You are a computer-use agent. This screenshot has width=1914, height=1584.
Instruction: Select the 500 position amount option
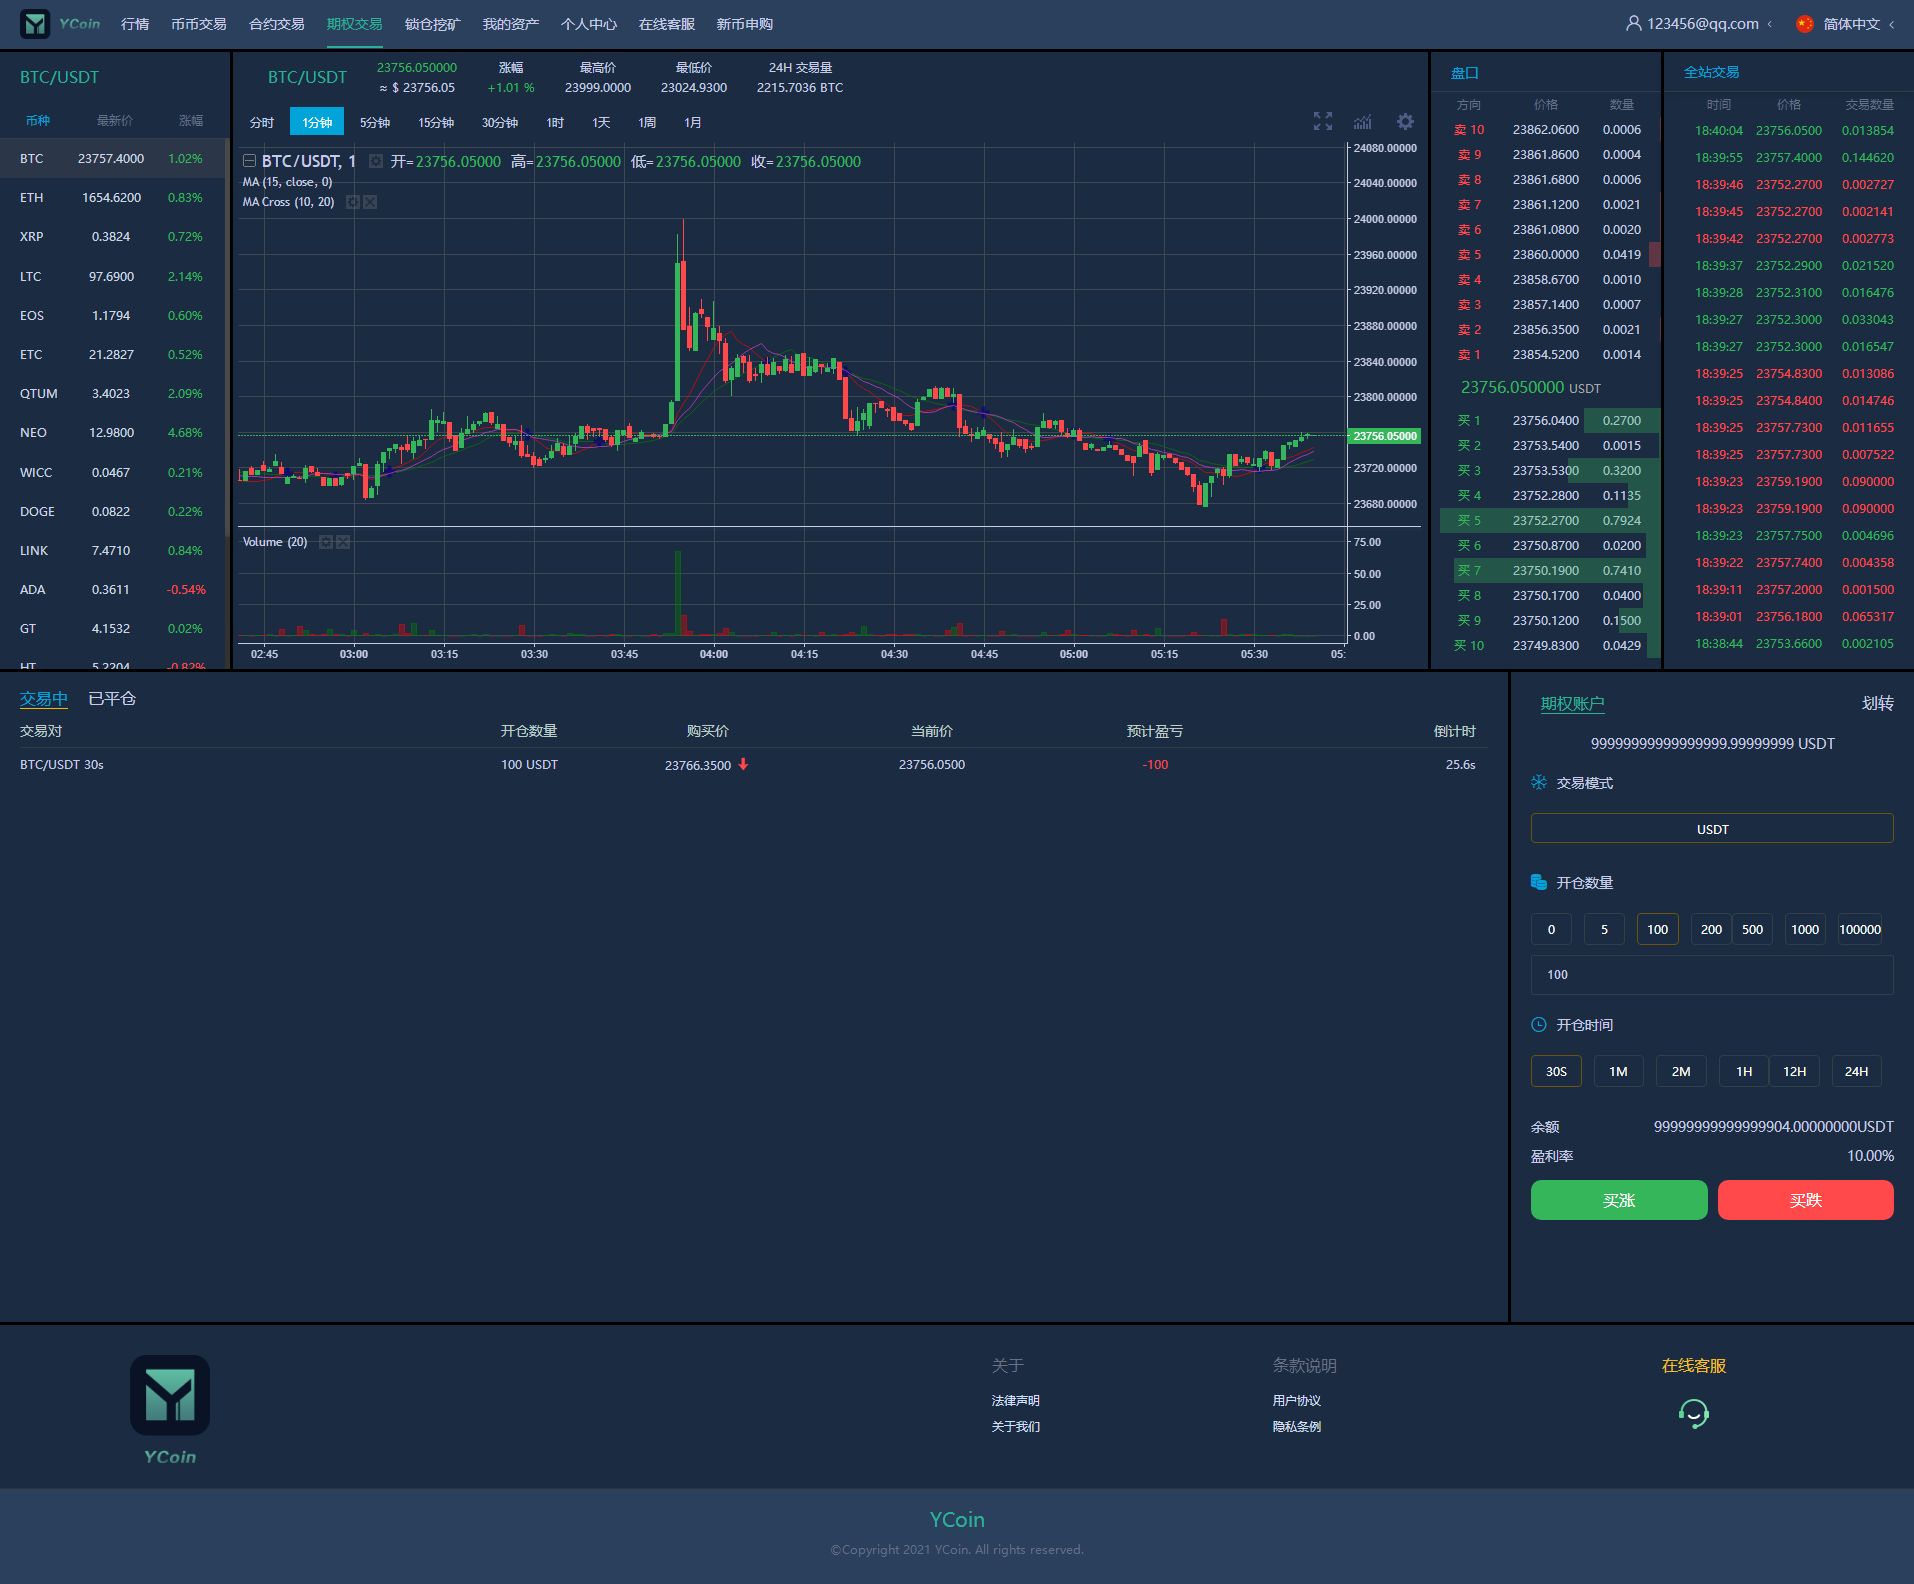[1752, 929]
